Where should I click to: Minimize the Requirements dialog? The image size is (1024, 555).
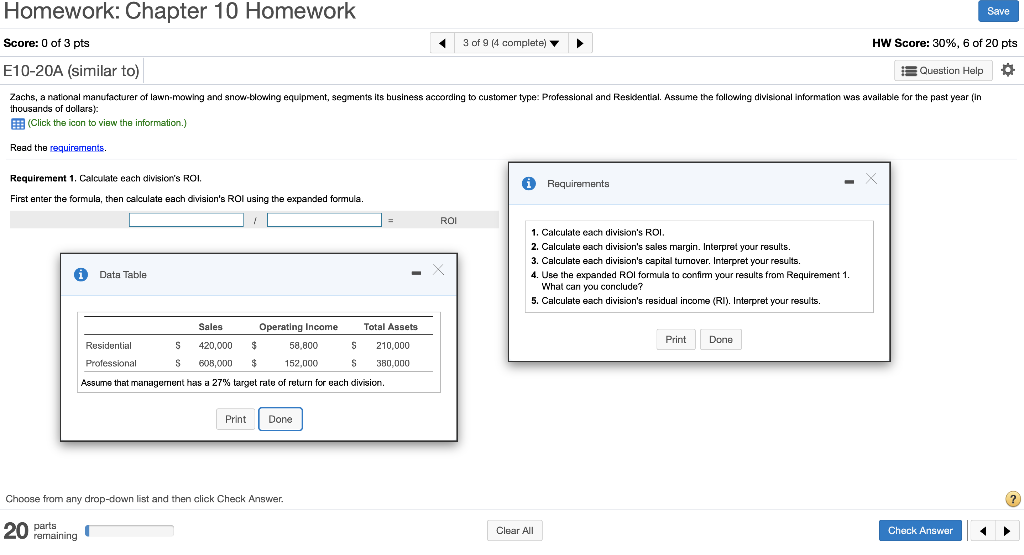[849, 182]
